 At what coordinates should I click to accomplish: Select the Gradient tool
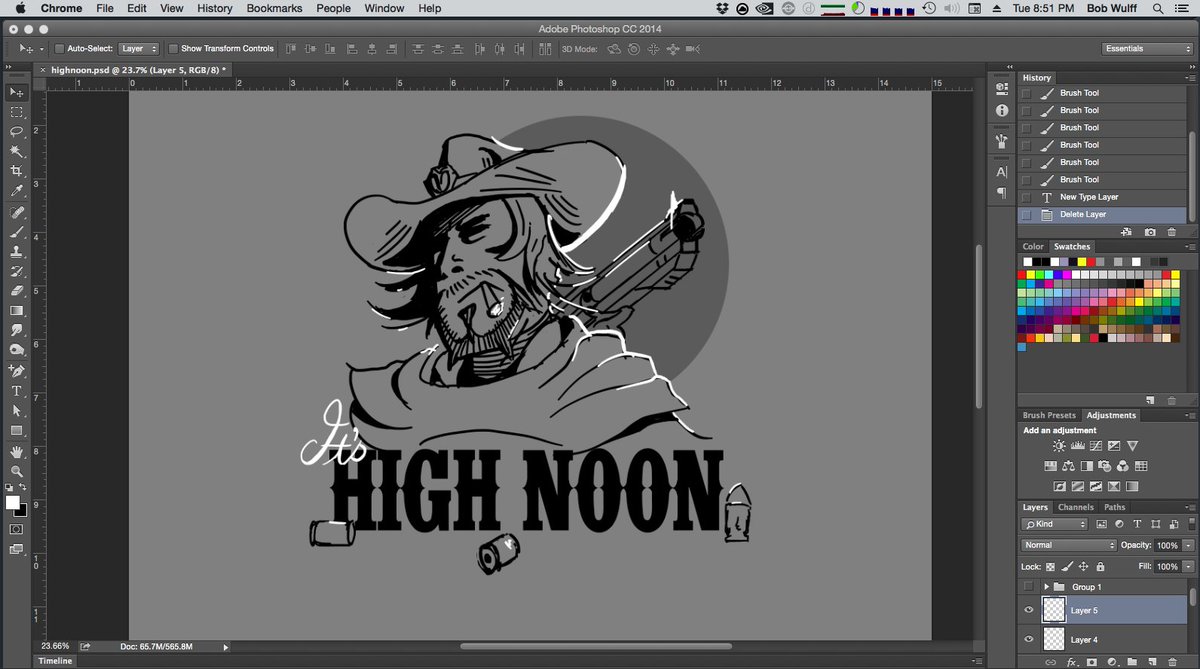point(17,311)
